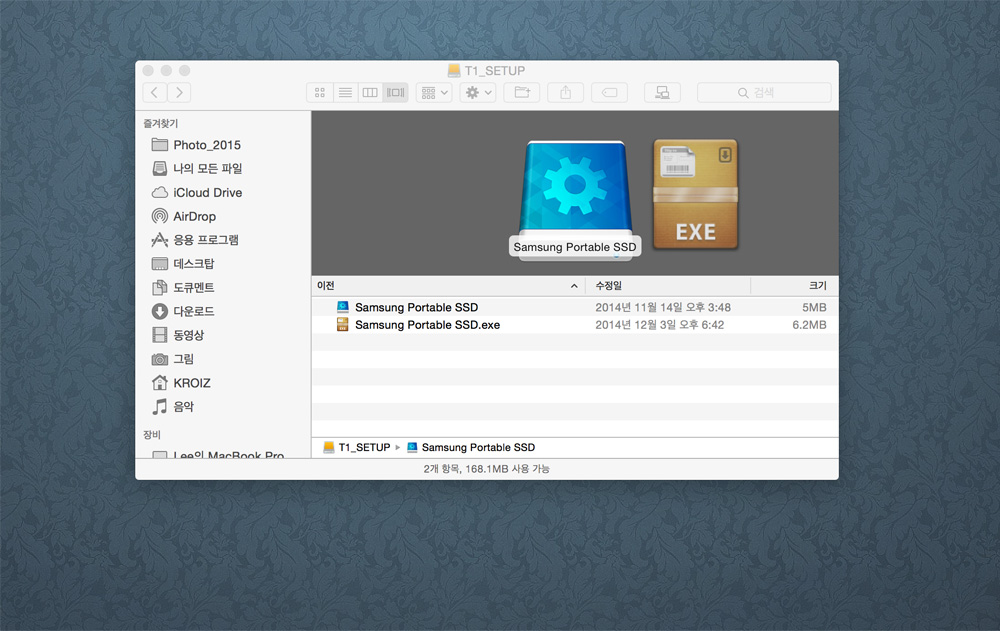This screenshot has width=1000, height=631.
Task: Click the new folder toolbar icon
Action: (x=521, y=93)
